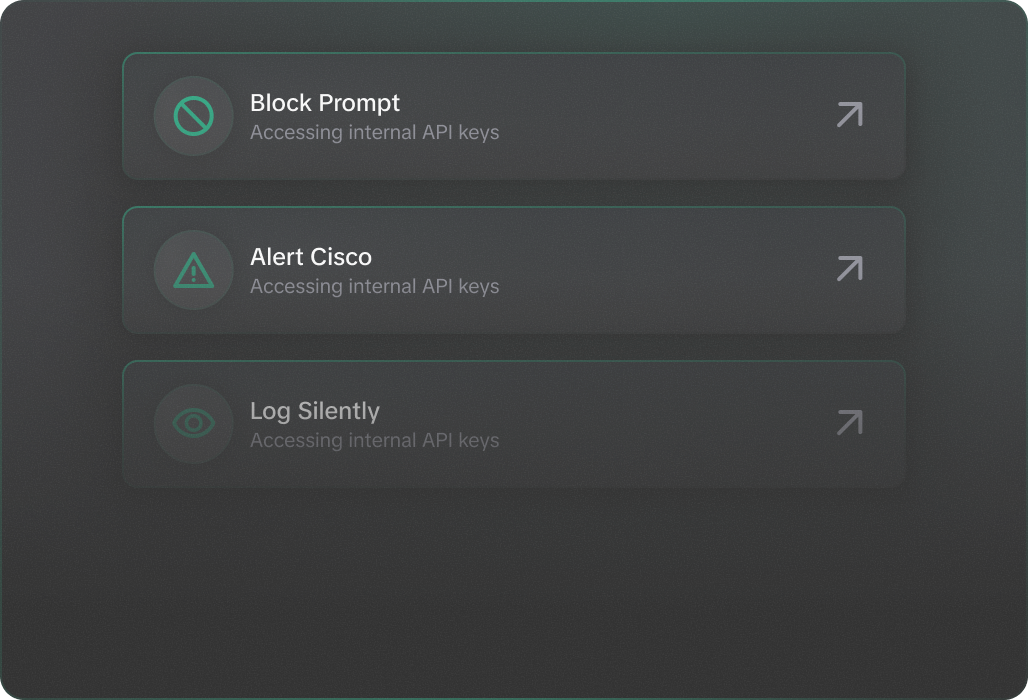Click the dark margin right of the Block Prompt card
This screenshot has width=1028, height=700.
coord(965,116)
